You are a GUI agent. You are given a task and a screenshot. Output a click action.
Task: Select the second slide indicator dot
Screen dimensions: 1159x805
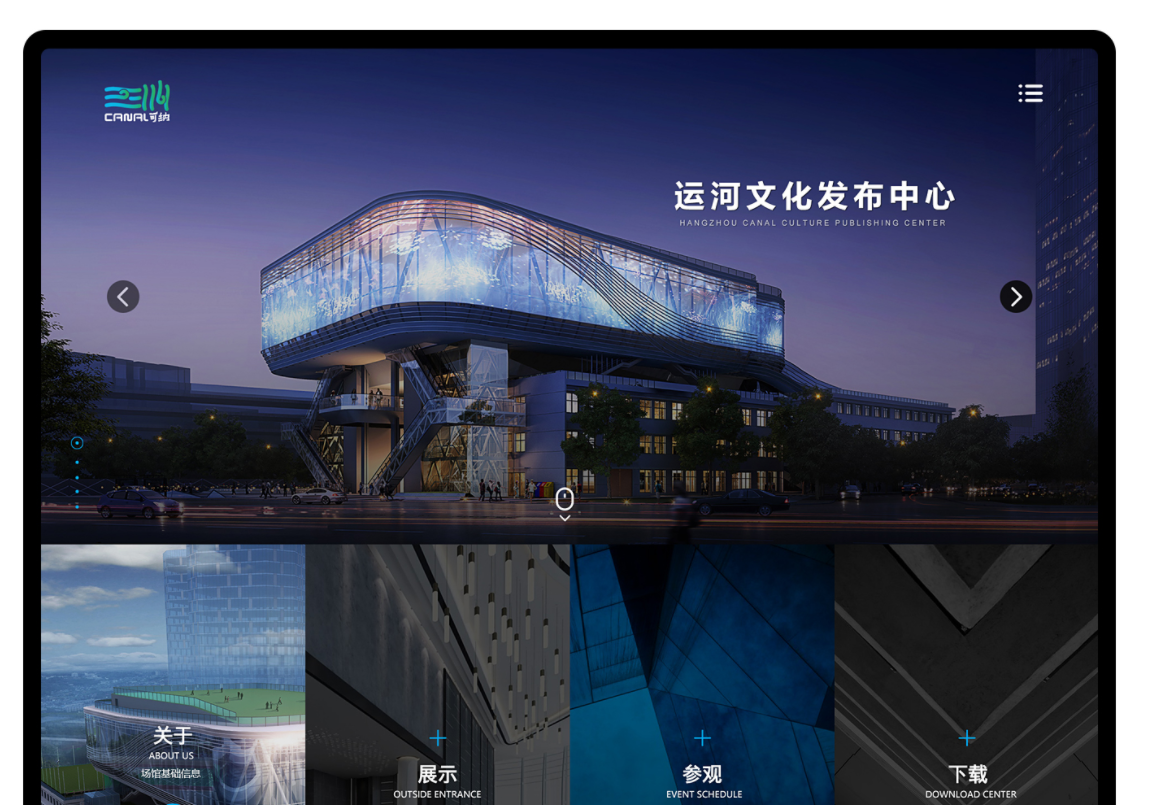(x=77, y=462)
